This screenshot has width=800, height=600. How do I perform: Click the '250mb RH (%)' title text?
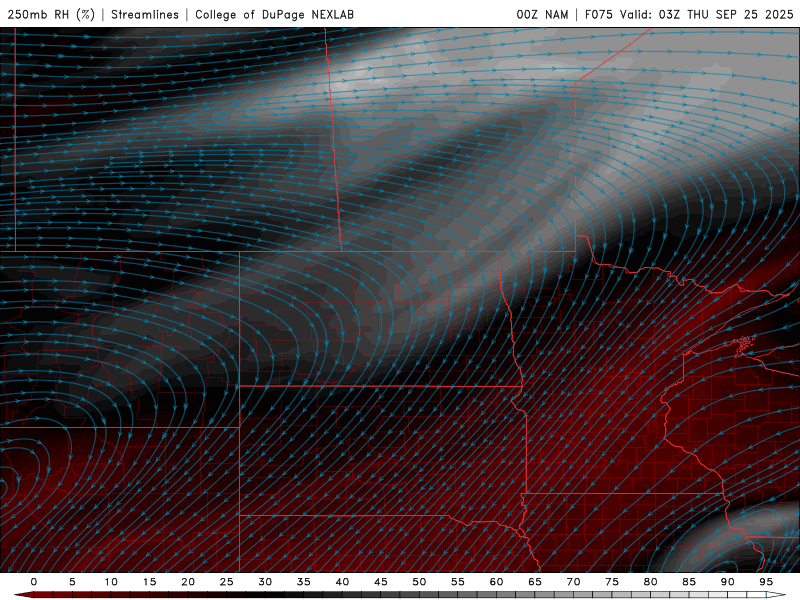pos(51,14)
